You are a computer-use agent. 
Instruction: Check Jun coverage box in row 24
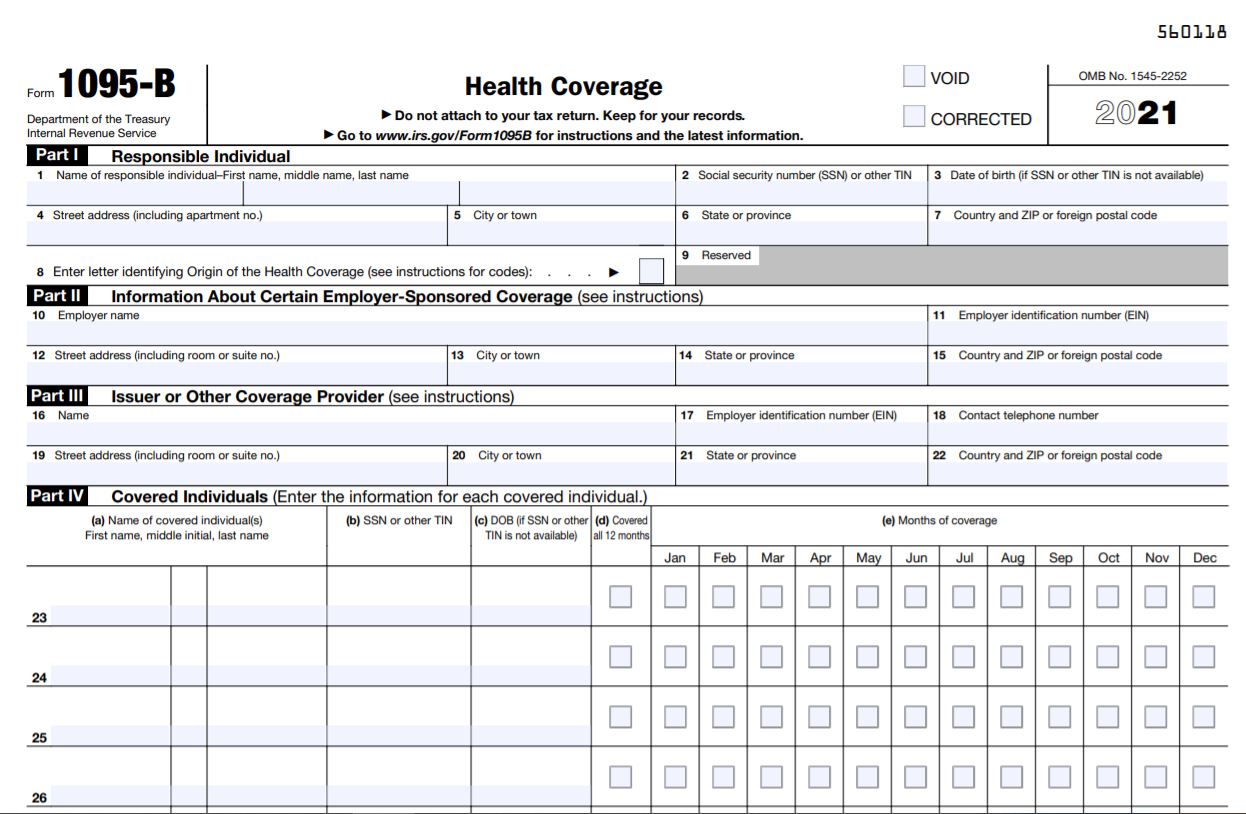(916, 657)
